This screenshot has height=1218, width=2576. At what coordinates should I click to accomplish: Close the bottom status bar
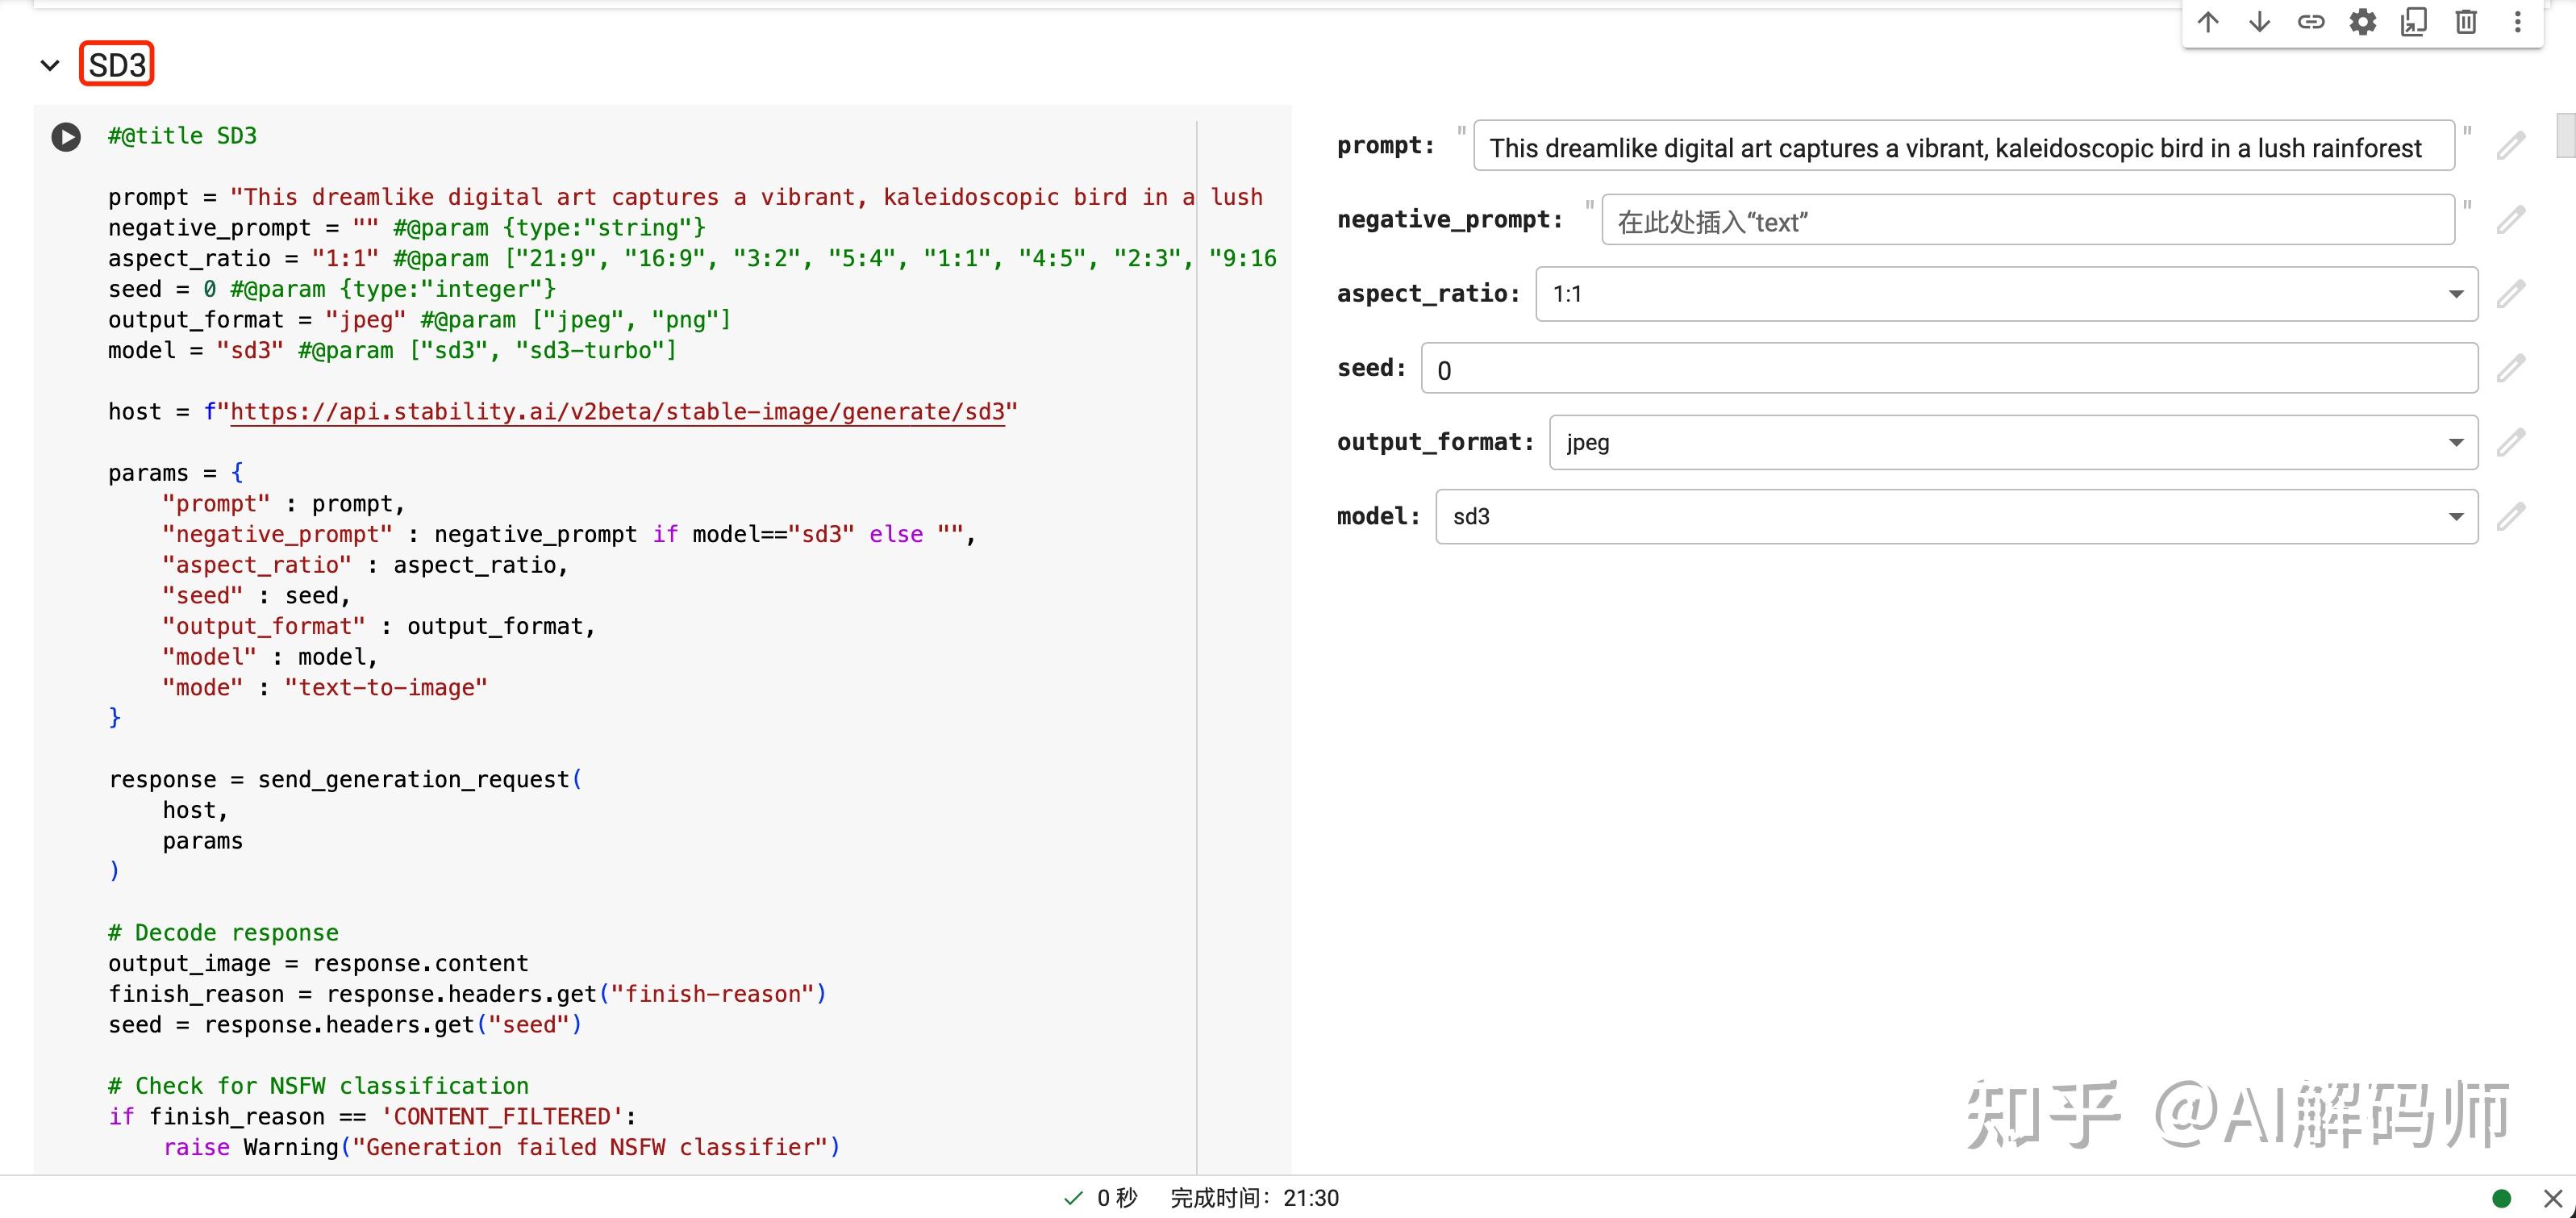point(2552,1198)
